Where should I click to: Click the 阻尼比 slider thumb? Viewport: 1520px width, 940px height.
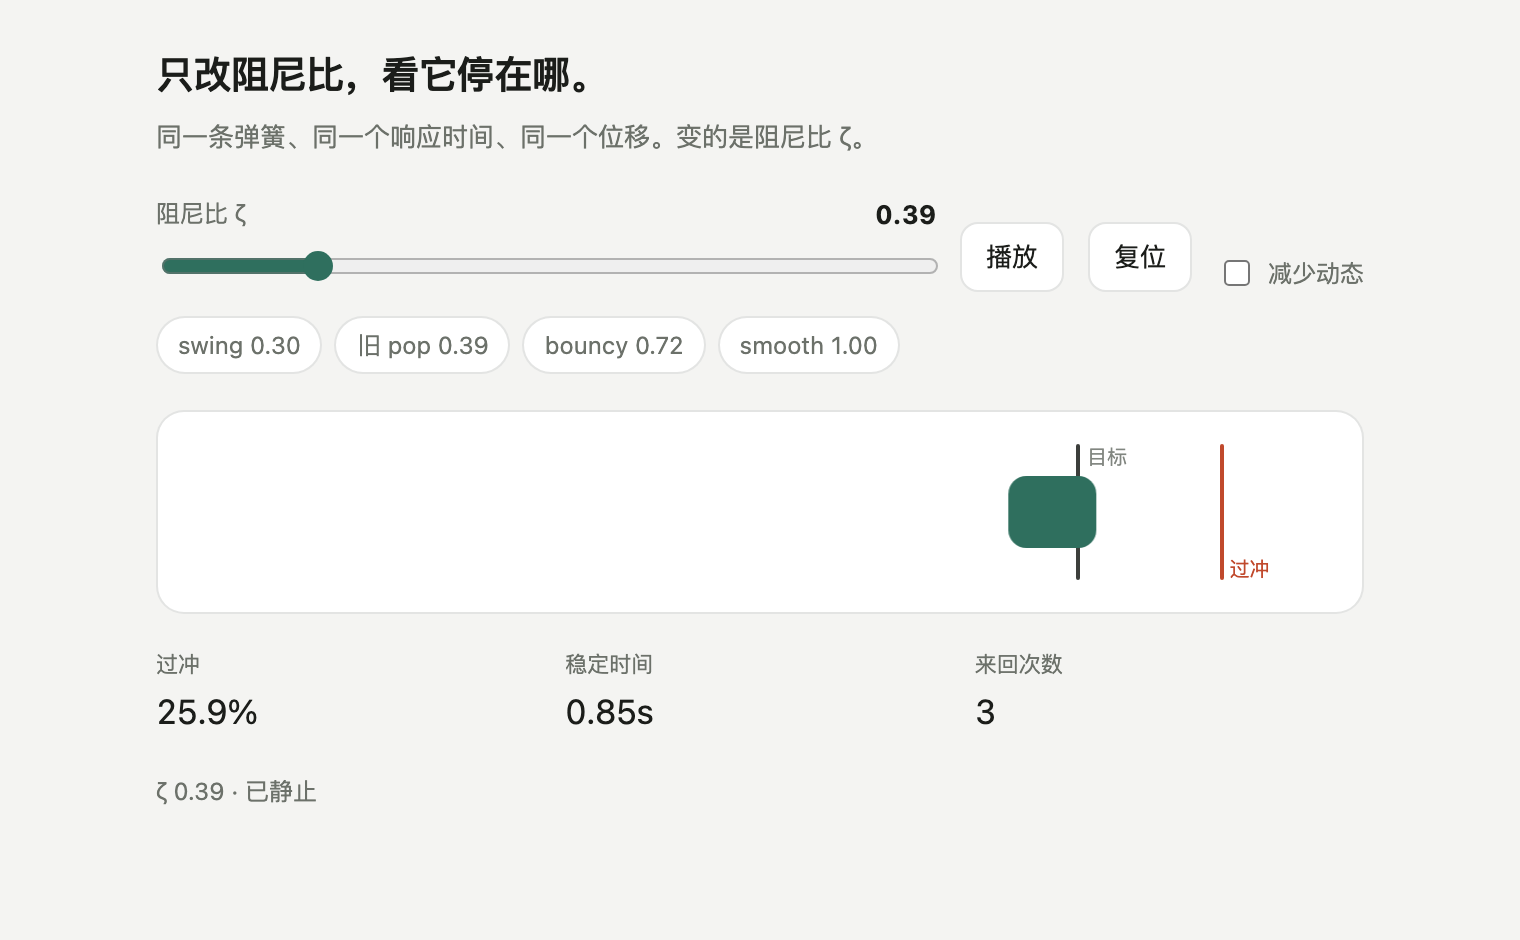tap(318, 266)
